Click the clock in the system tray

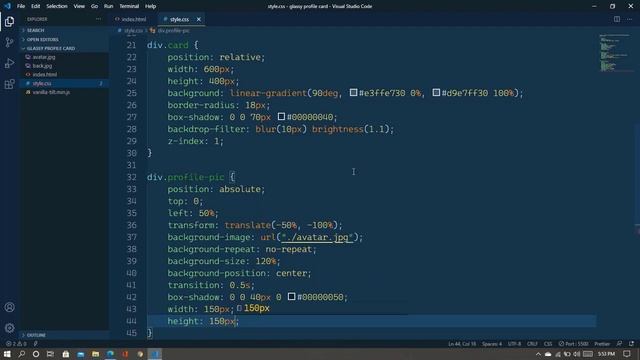(x=607, y=354)
